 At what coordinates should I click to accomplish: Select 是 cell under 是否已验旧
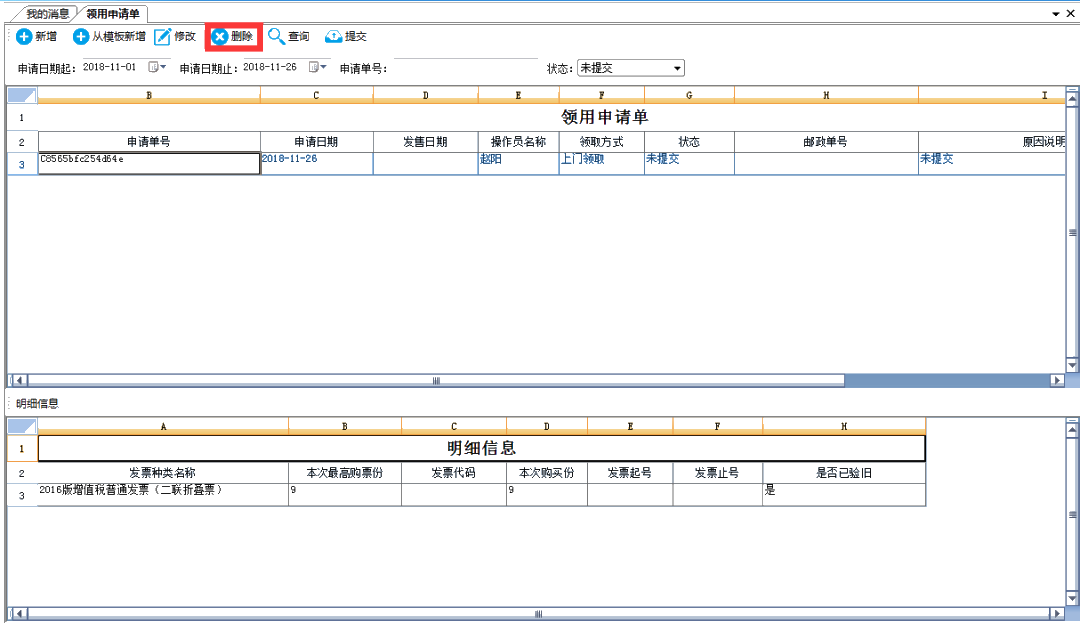(844, 494)
